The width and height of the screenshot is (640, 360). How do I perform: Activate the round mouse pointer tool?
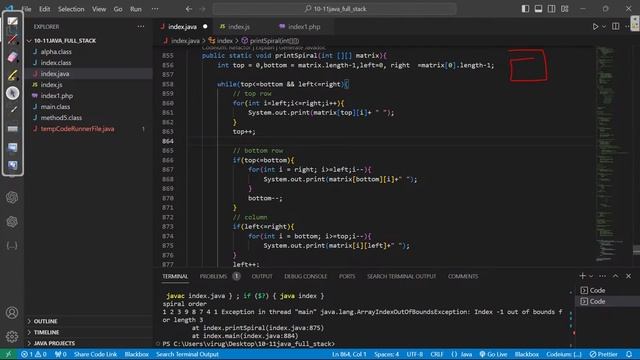pos(12,93)
